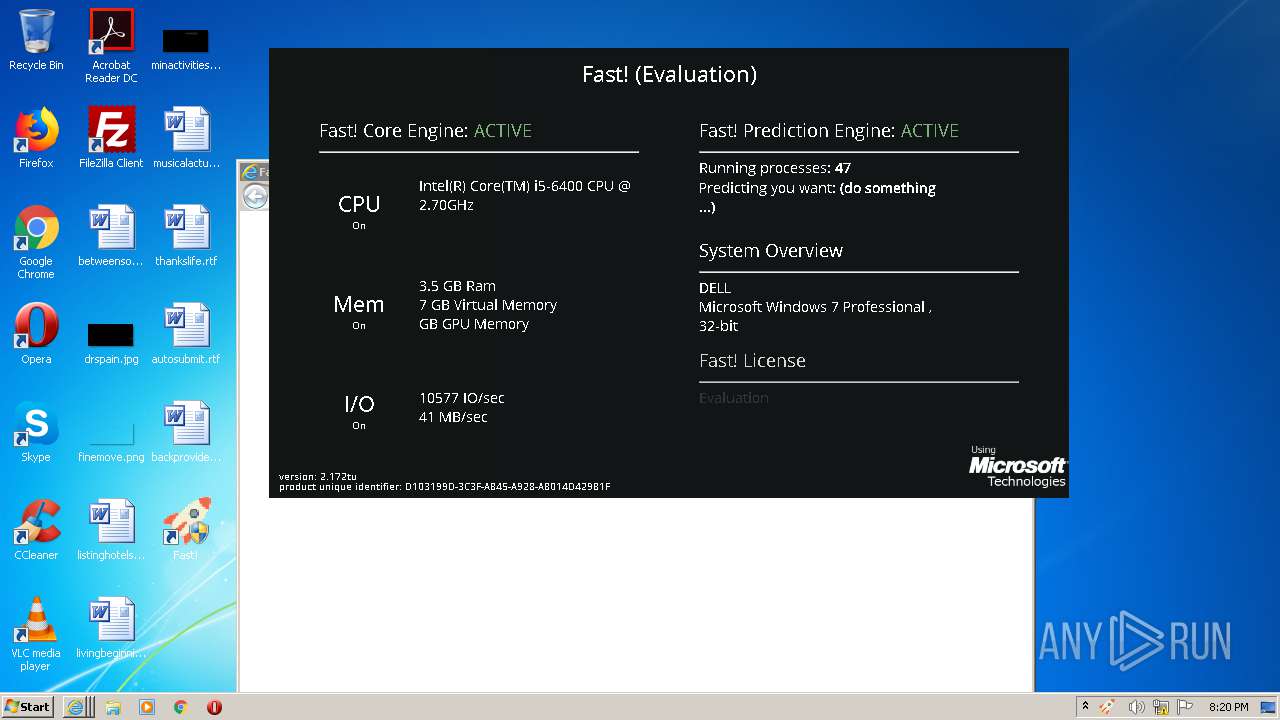The height and width of the screenshot is (720, 1280).
Task: Open Windows Explorer from taskbar
Action: pos(113,706)
